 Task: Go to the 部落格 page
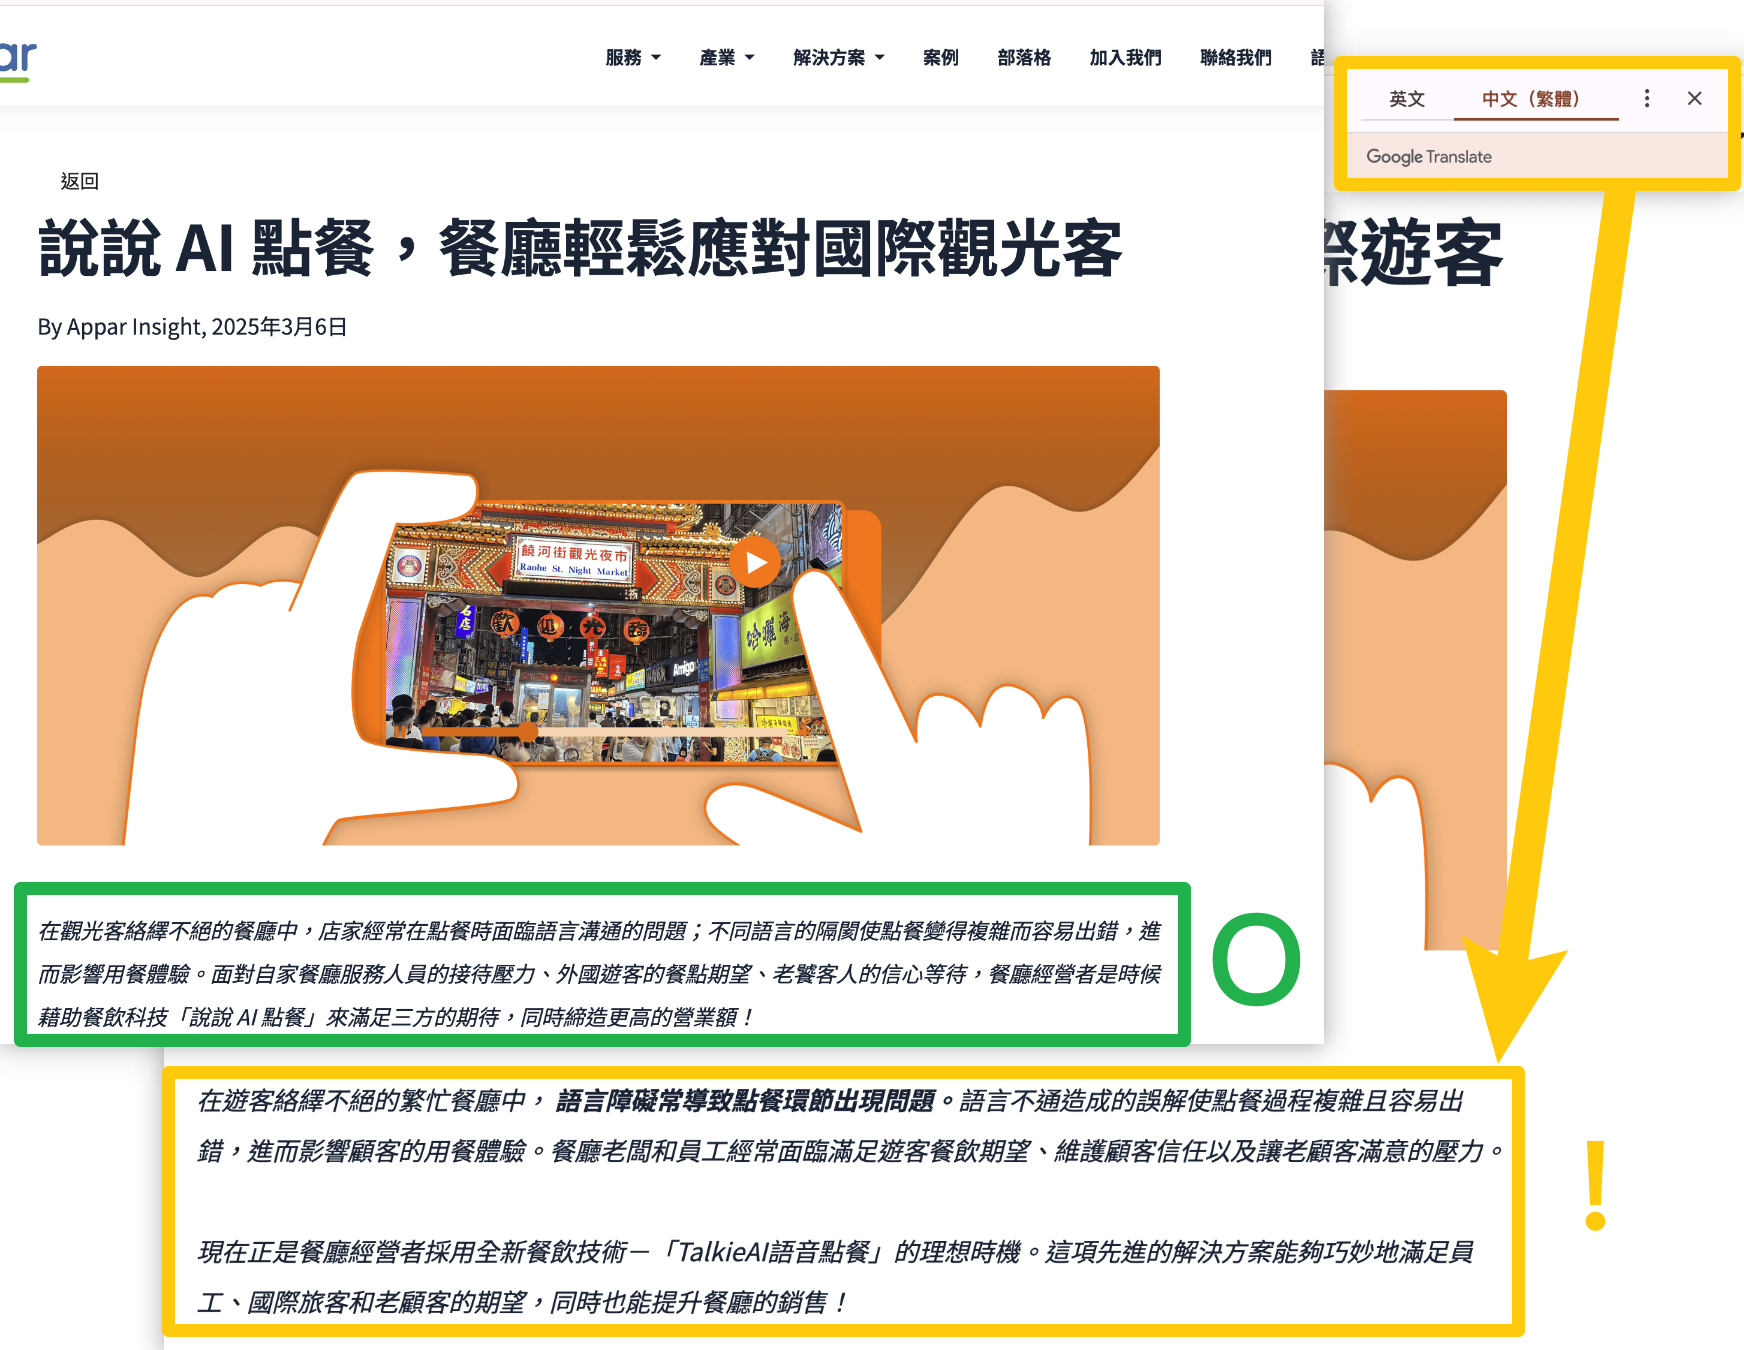tap(1024, 58)
